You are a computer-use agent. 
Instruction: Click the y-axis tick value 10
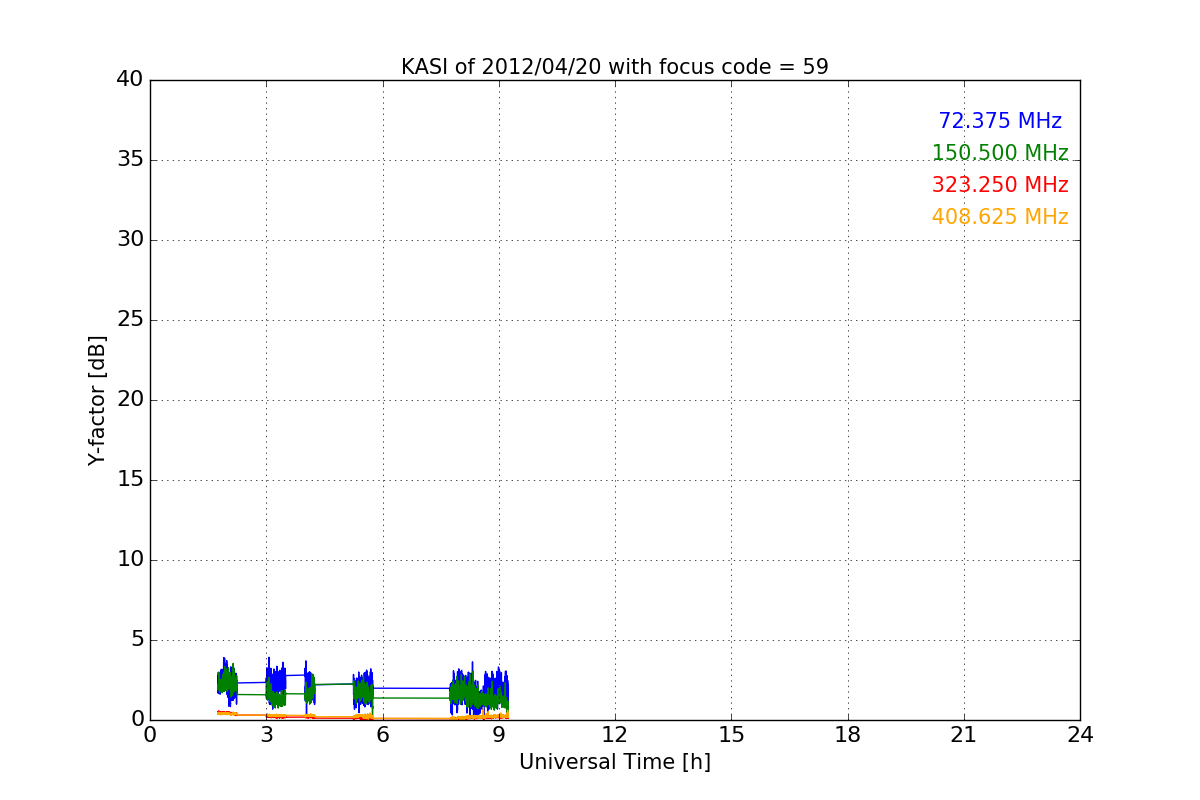tap(130, 560)
